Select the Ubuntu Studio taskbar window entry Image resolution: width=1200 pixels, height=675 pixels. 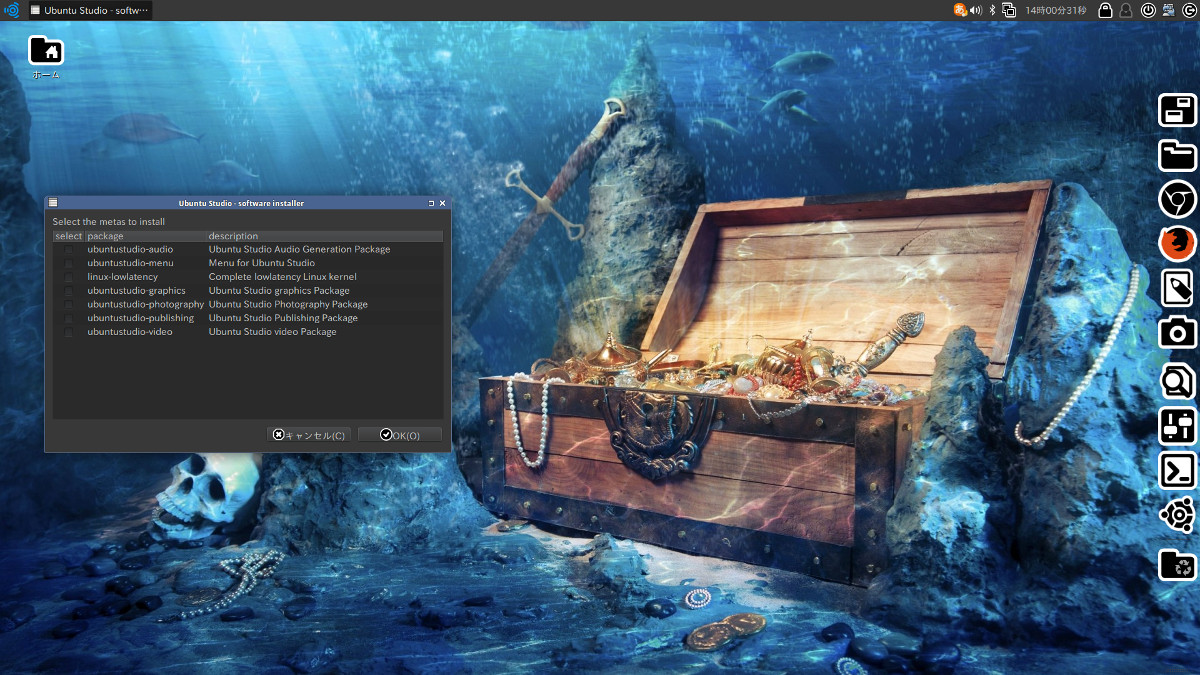(x=90, y=10)
